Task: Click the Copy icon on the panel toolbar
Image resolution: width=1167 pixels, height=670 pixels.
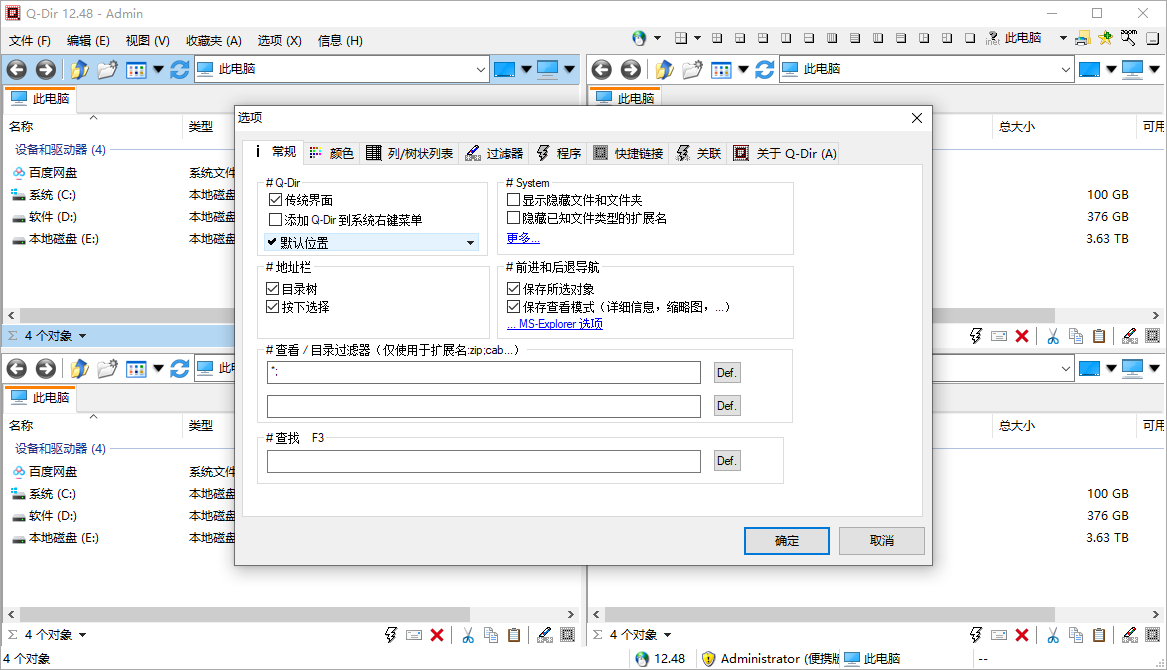Action: pyautogui.click(x=1076, y=335)
